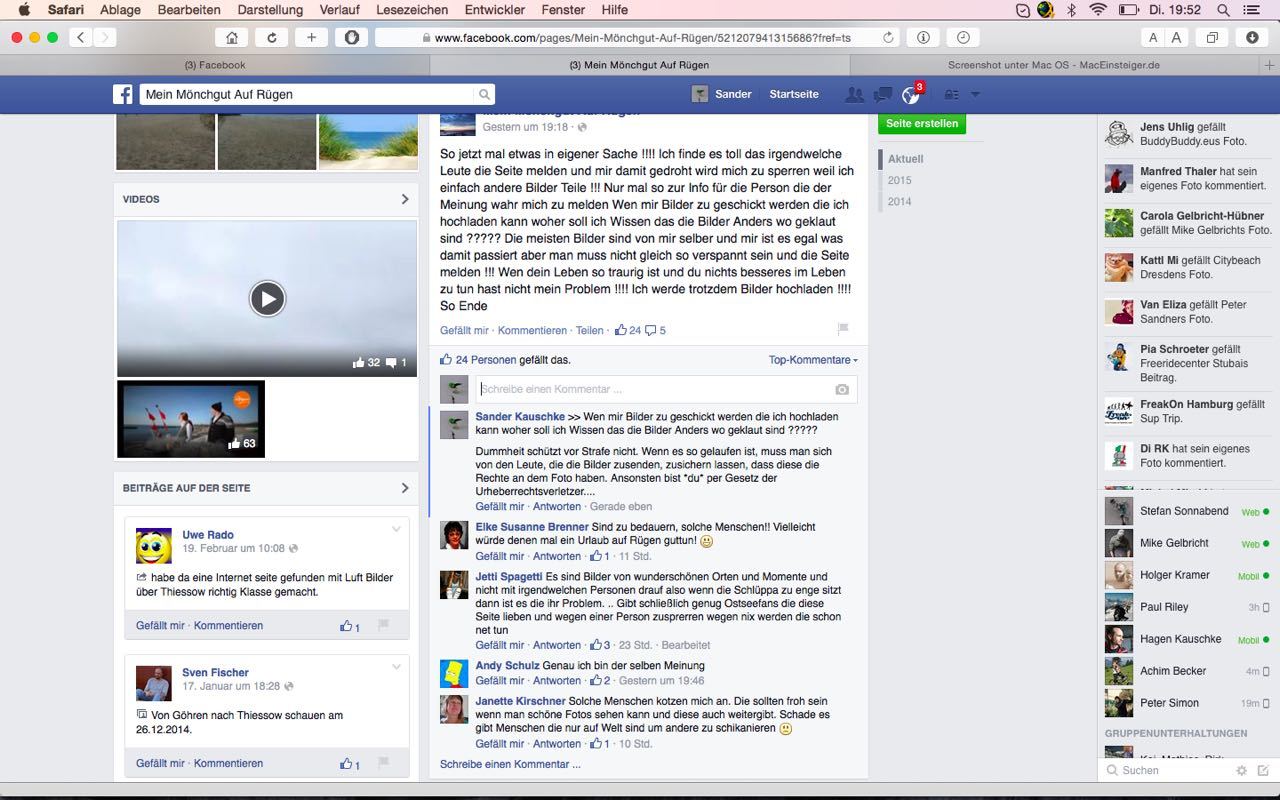
Task: Click 24 Personen likes link
Action: (486, 360)
